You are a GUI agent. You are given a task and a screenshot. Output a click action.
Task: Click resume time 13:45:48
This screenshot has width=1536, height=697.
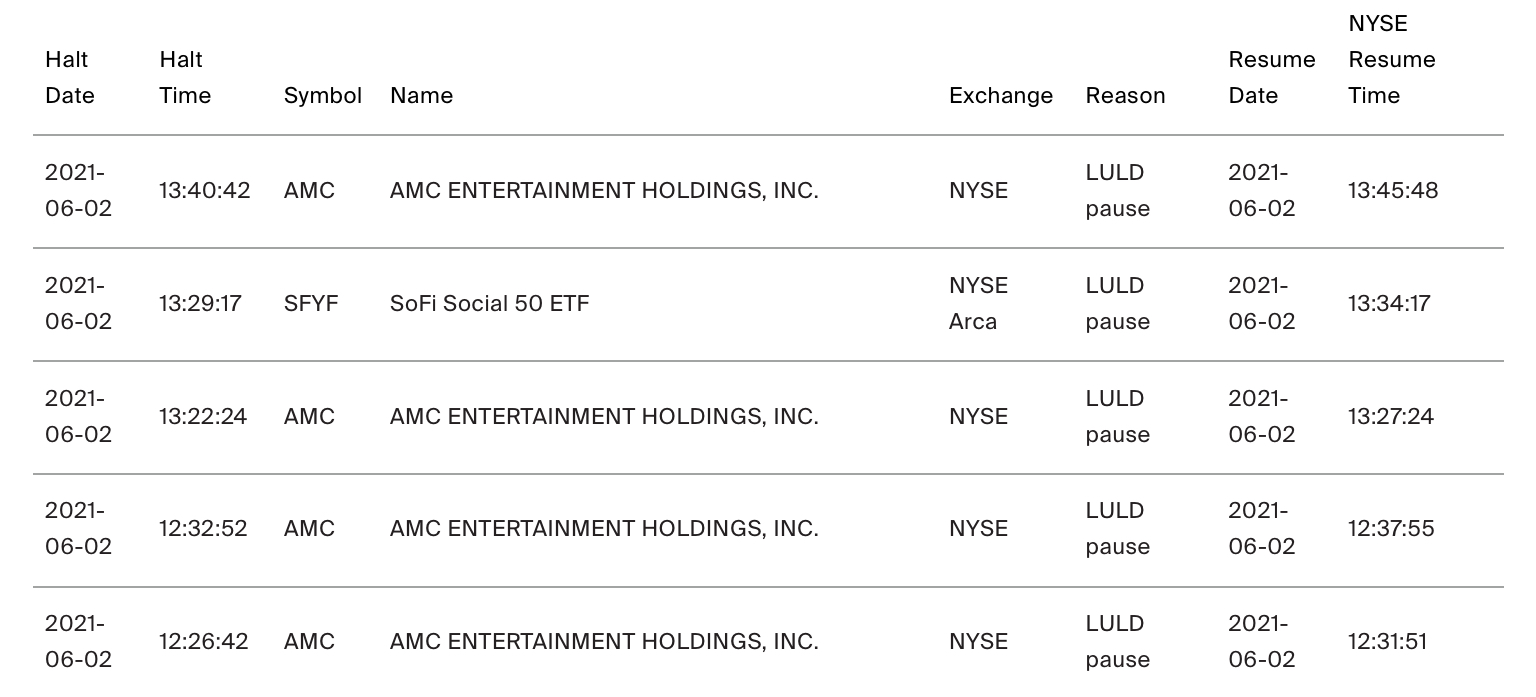click(x=1392, y=190)
